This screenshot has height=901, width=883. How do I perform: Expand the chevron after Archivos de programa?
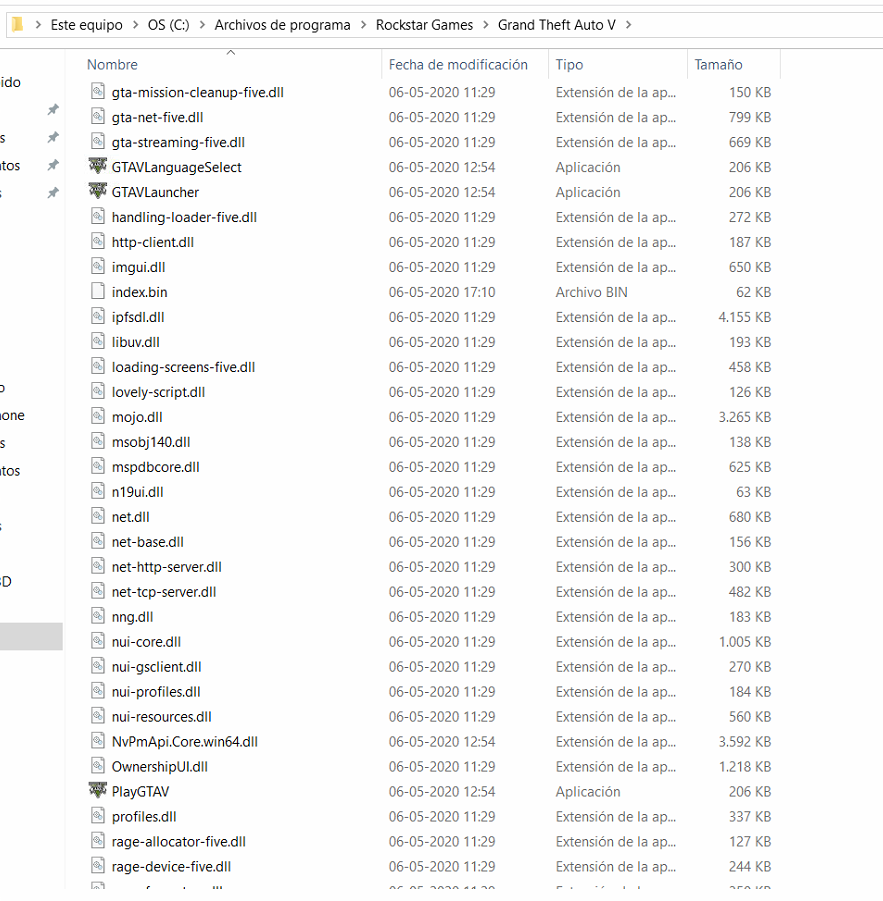tap(364, 25)
